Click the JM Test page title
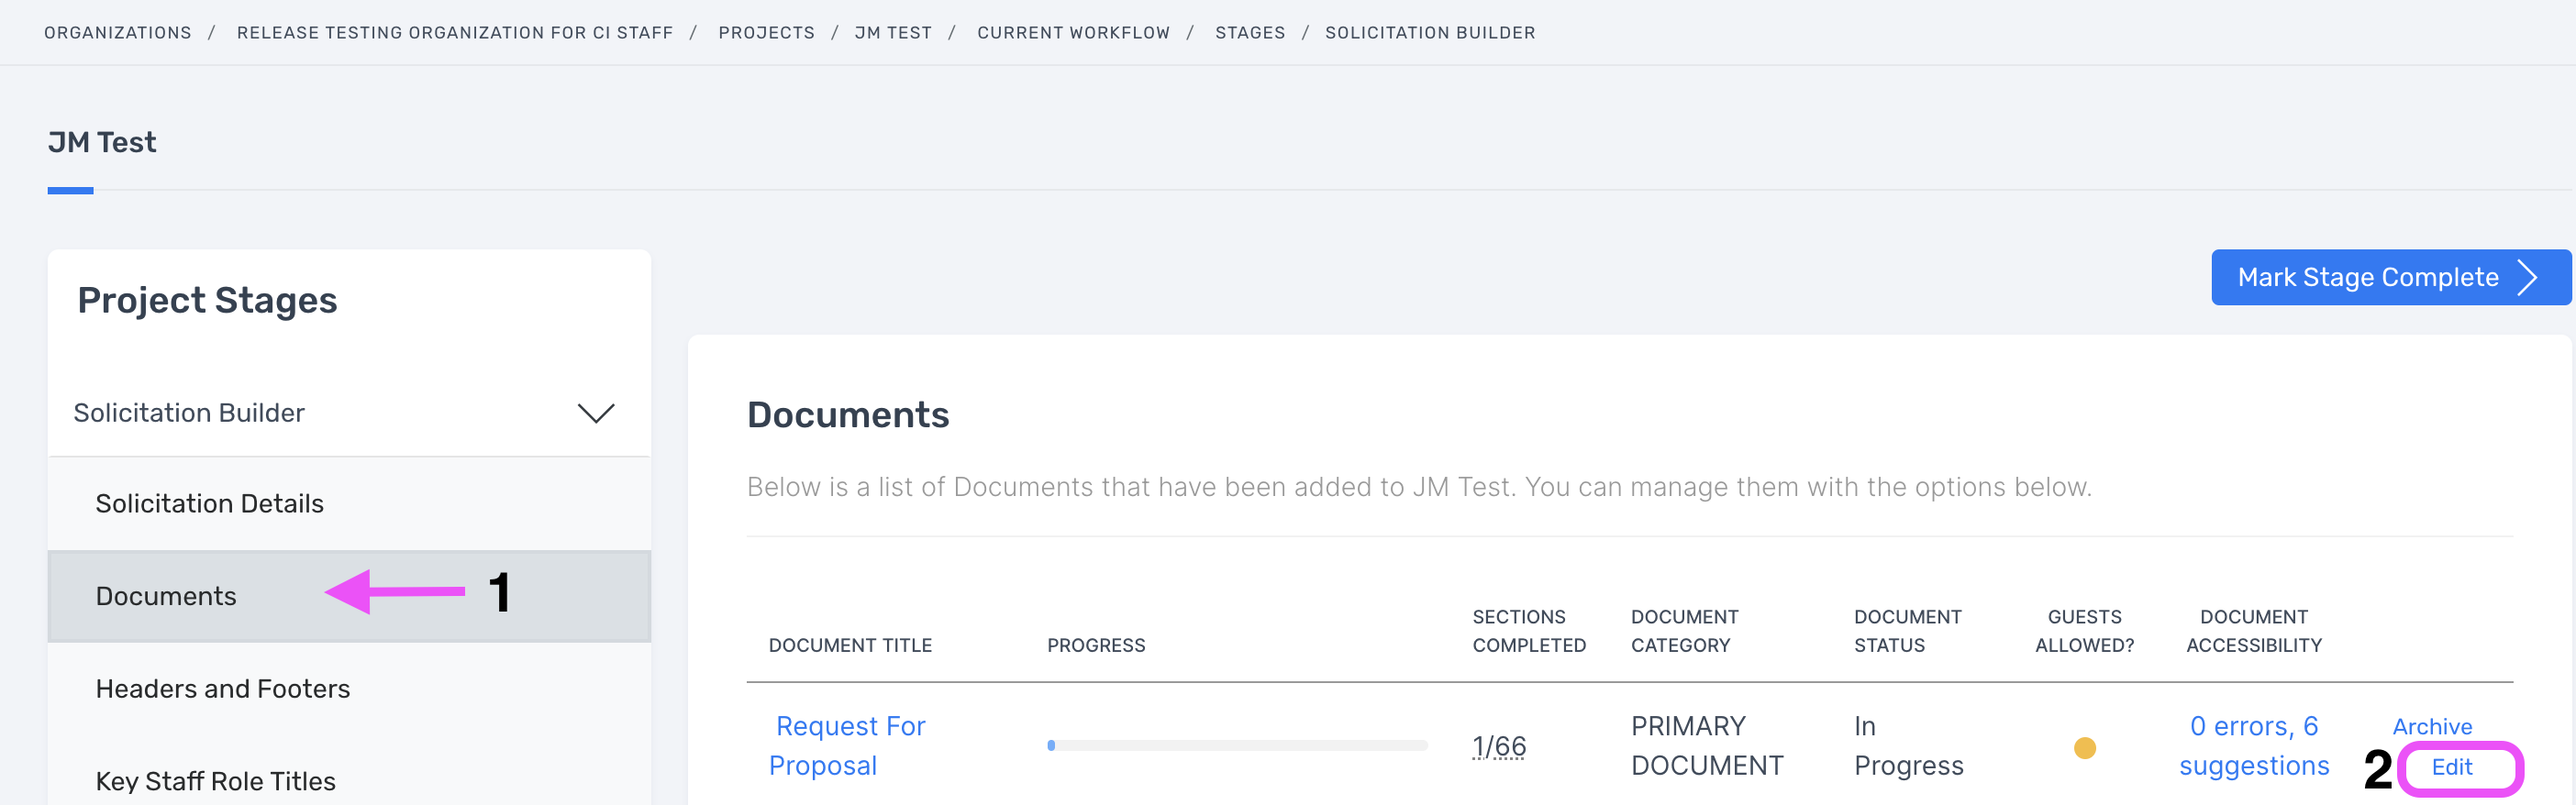The height and width of the screenshot is (805, 2576). click(102, 142)
